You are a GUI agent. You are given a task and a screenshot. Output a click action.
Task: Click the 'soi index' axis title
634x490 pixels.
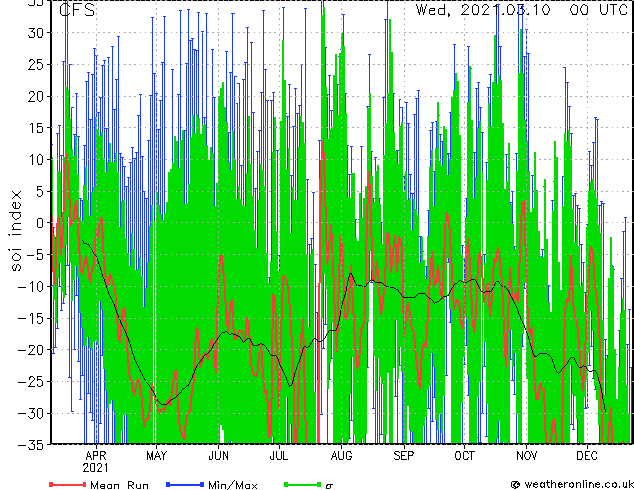pyautogui.click(x=15, y=230)
